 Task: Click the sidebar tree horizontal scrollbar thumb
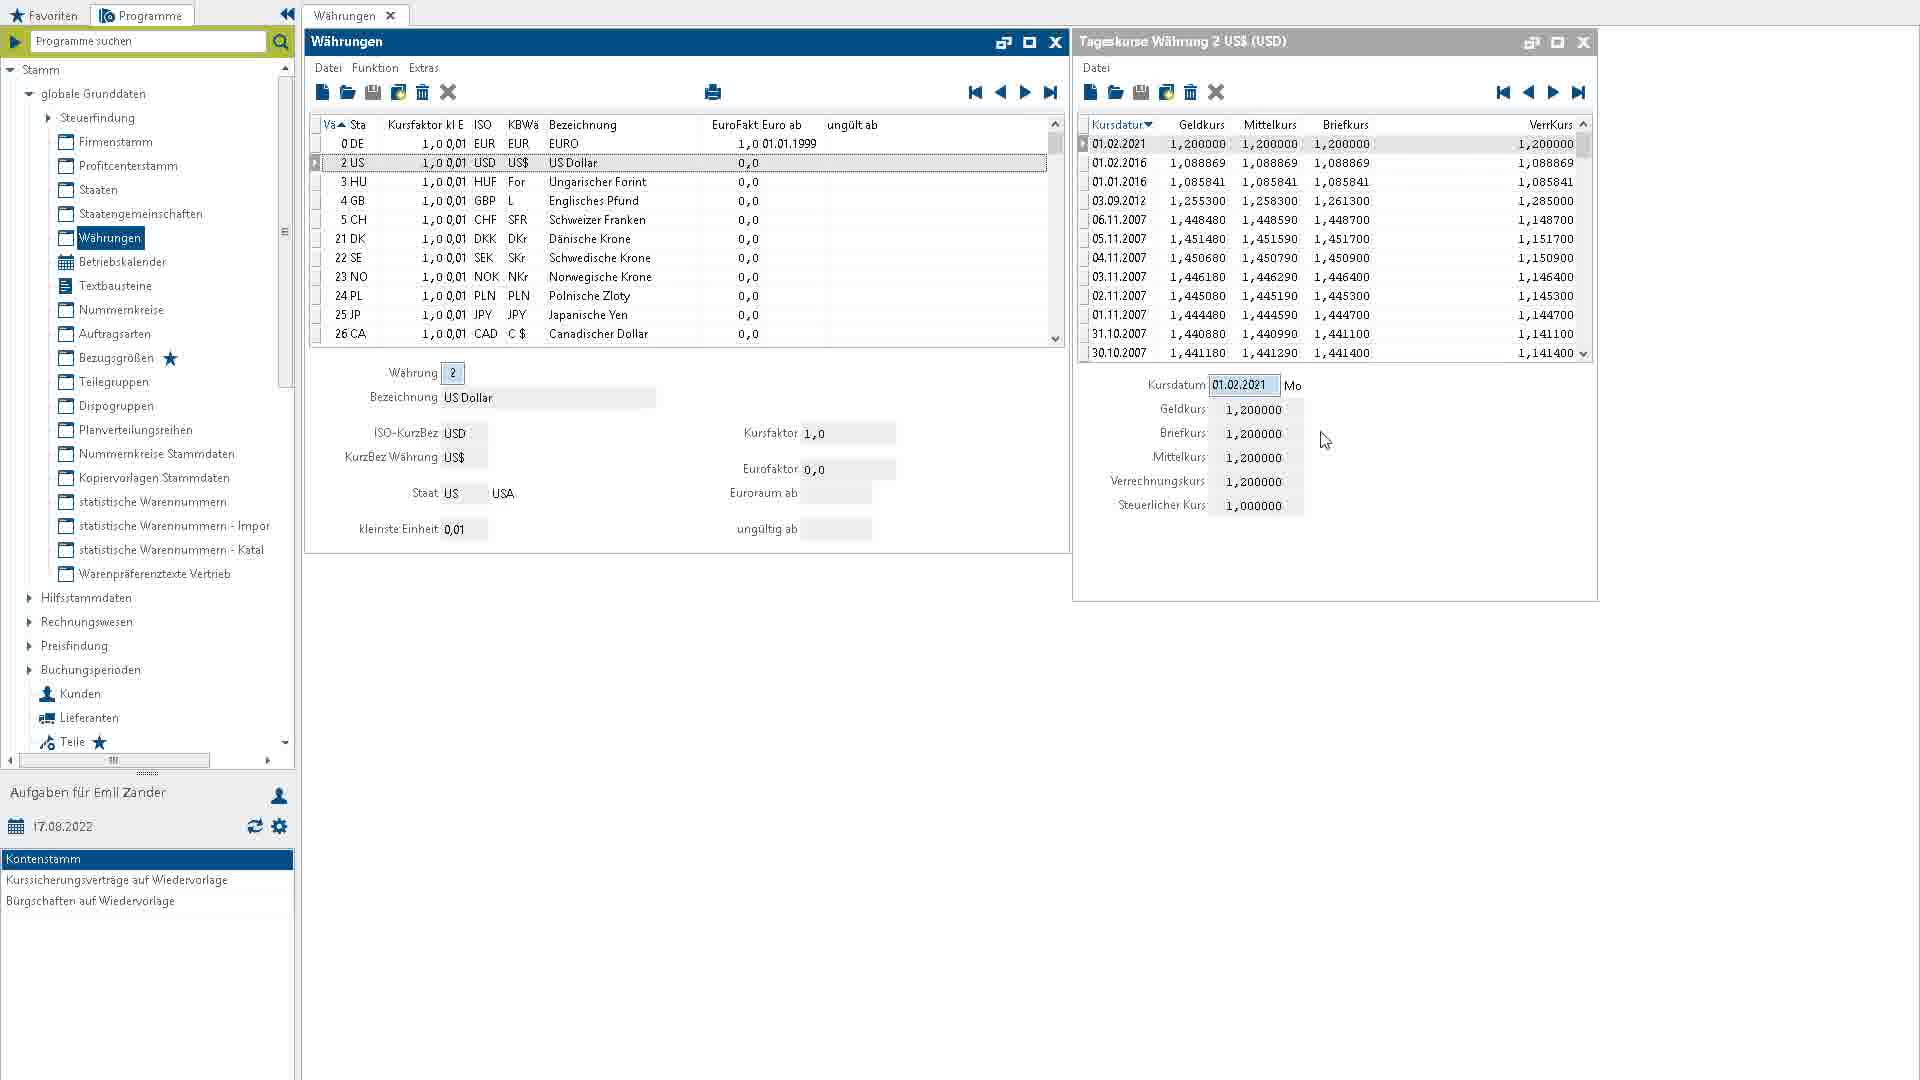point(114,760)
